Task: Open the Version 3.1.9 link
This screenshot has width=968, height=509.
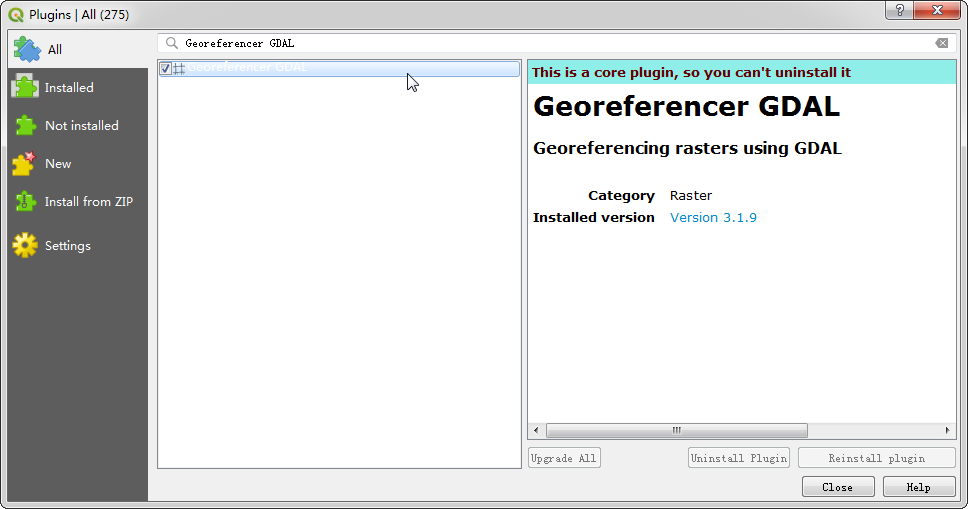Action: [713, 217]
